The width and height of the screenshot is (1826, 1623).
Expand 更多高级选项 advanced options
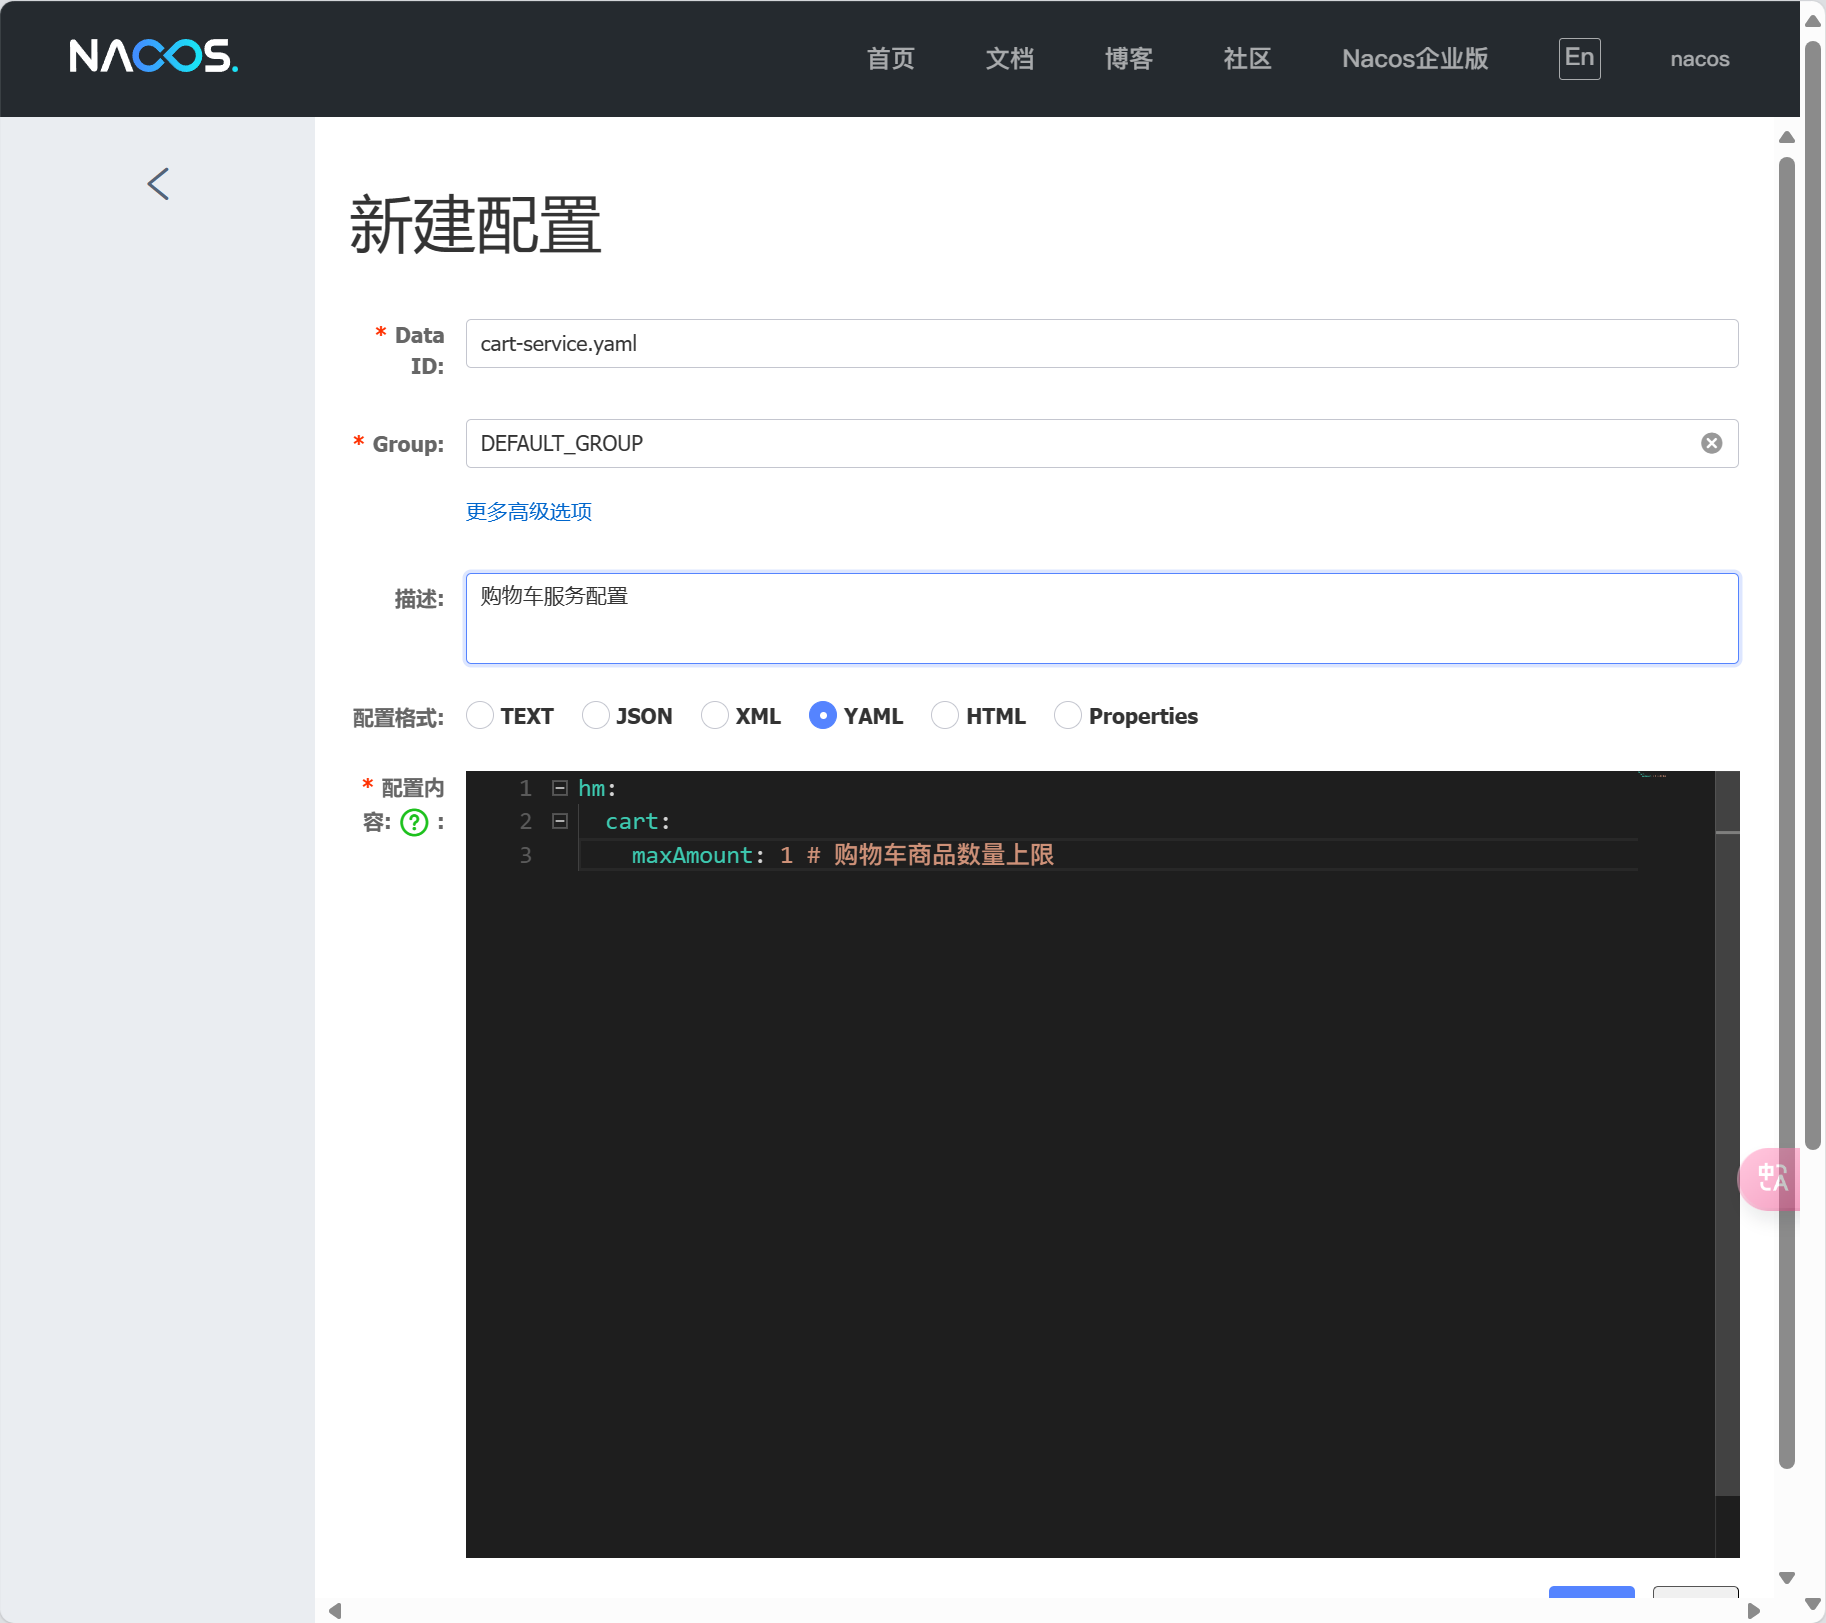click(x=529, y=512)
